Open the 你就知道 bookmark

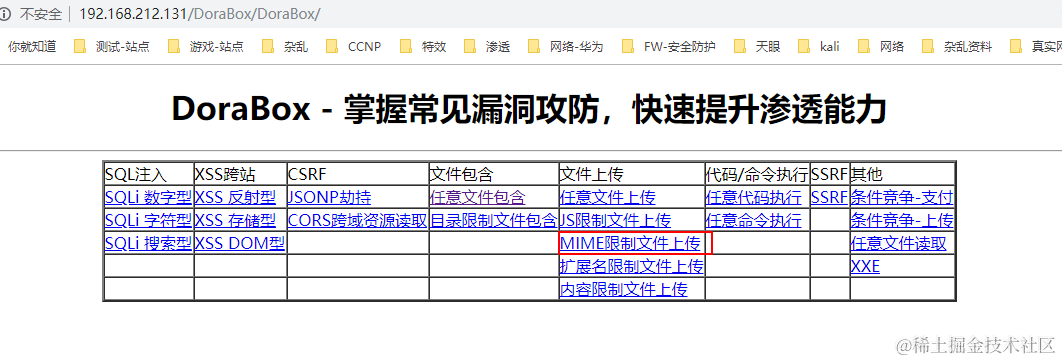[x=31, y=46]
